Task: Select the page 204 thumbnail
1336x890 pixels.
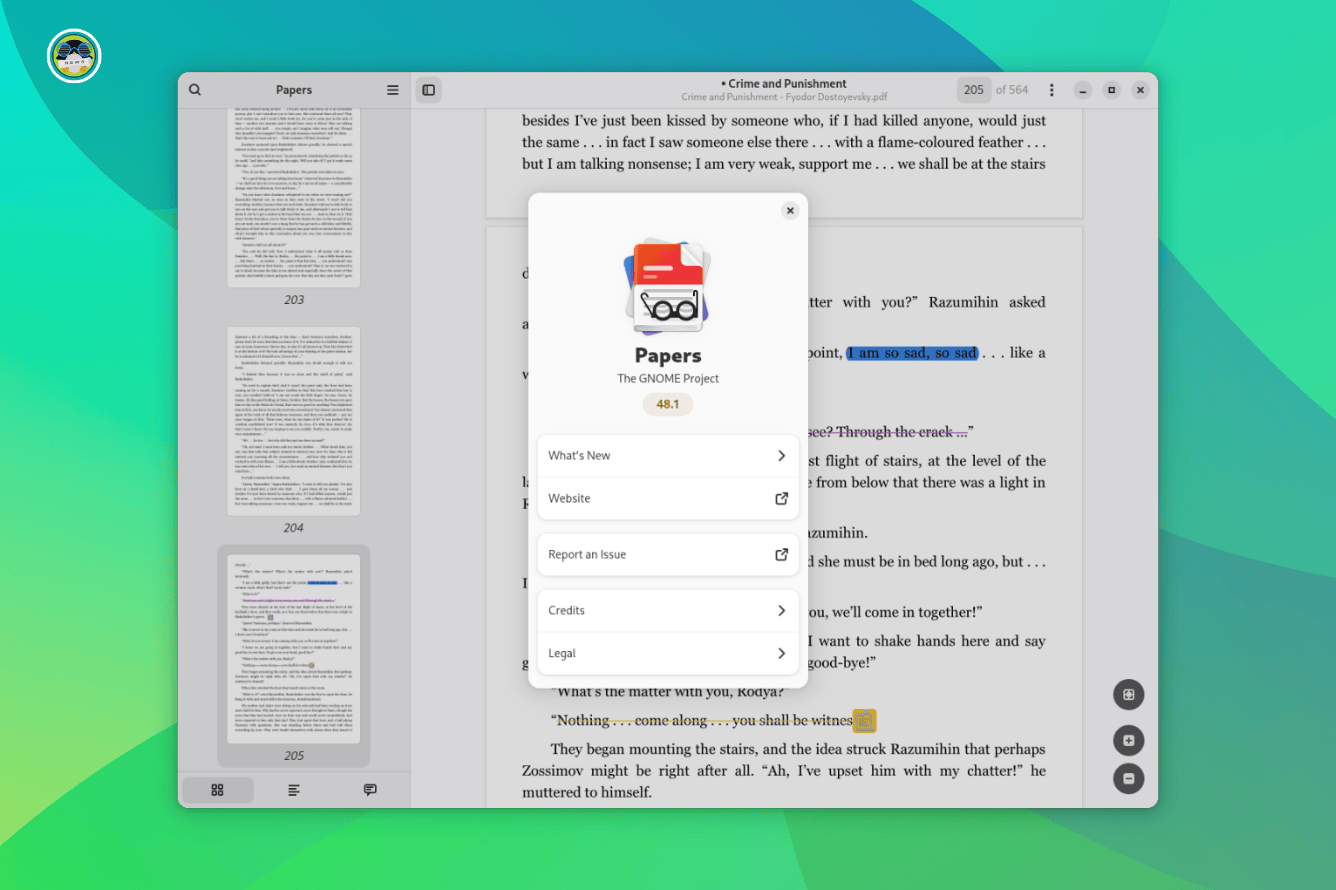Action: click(x=293, y=420)
